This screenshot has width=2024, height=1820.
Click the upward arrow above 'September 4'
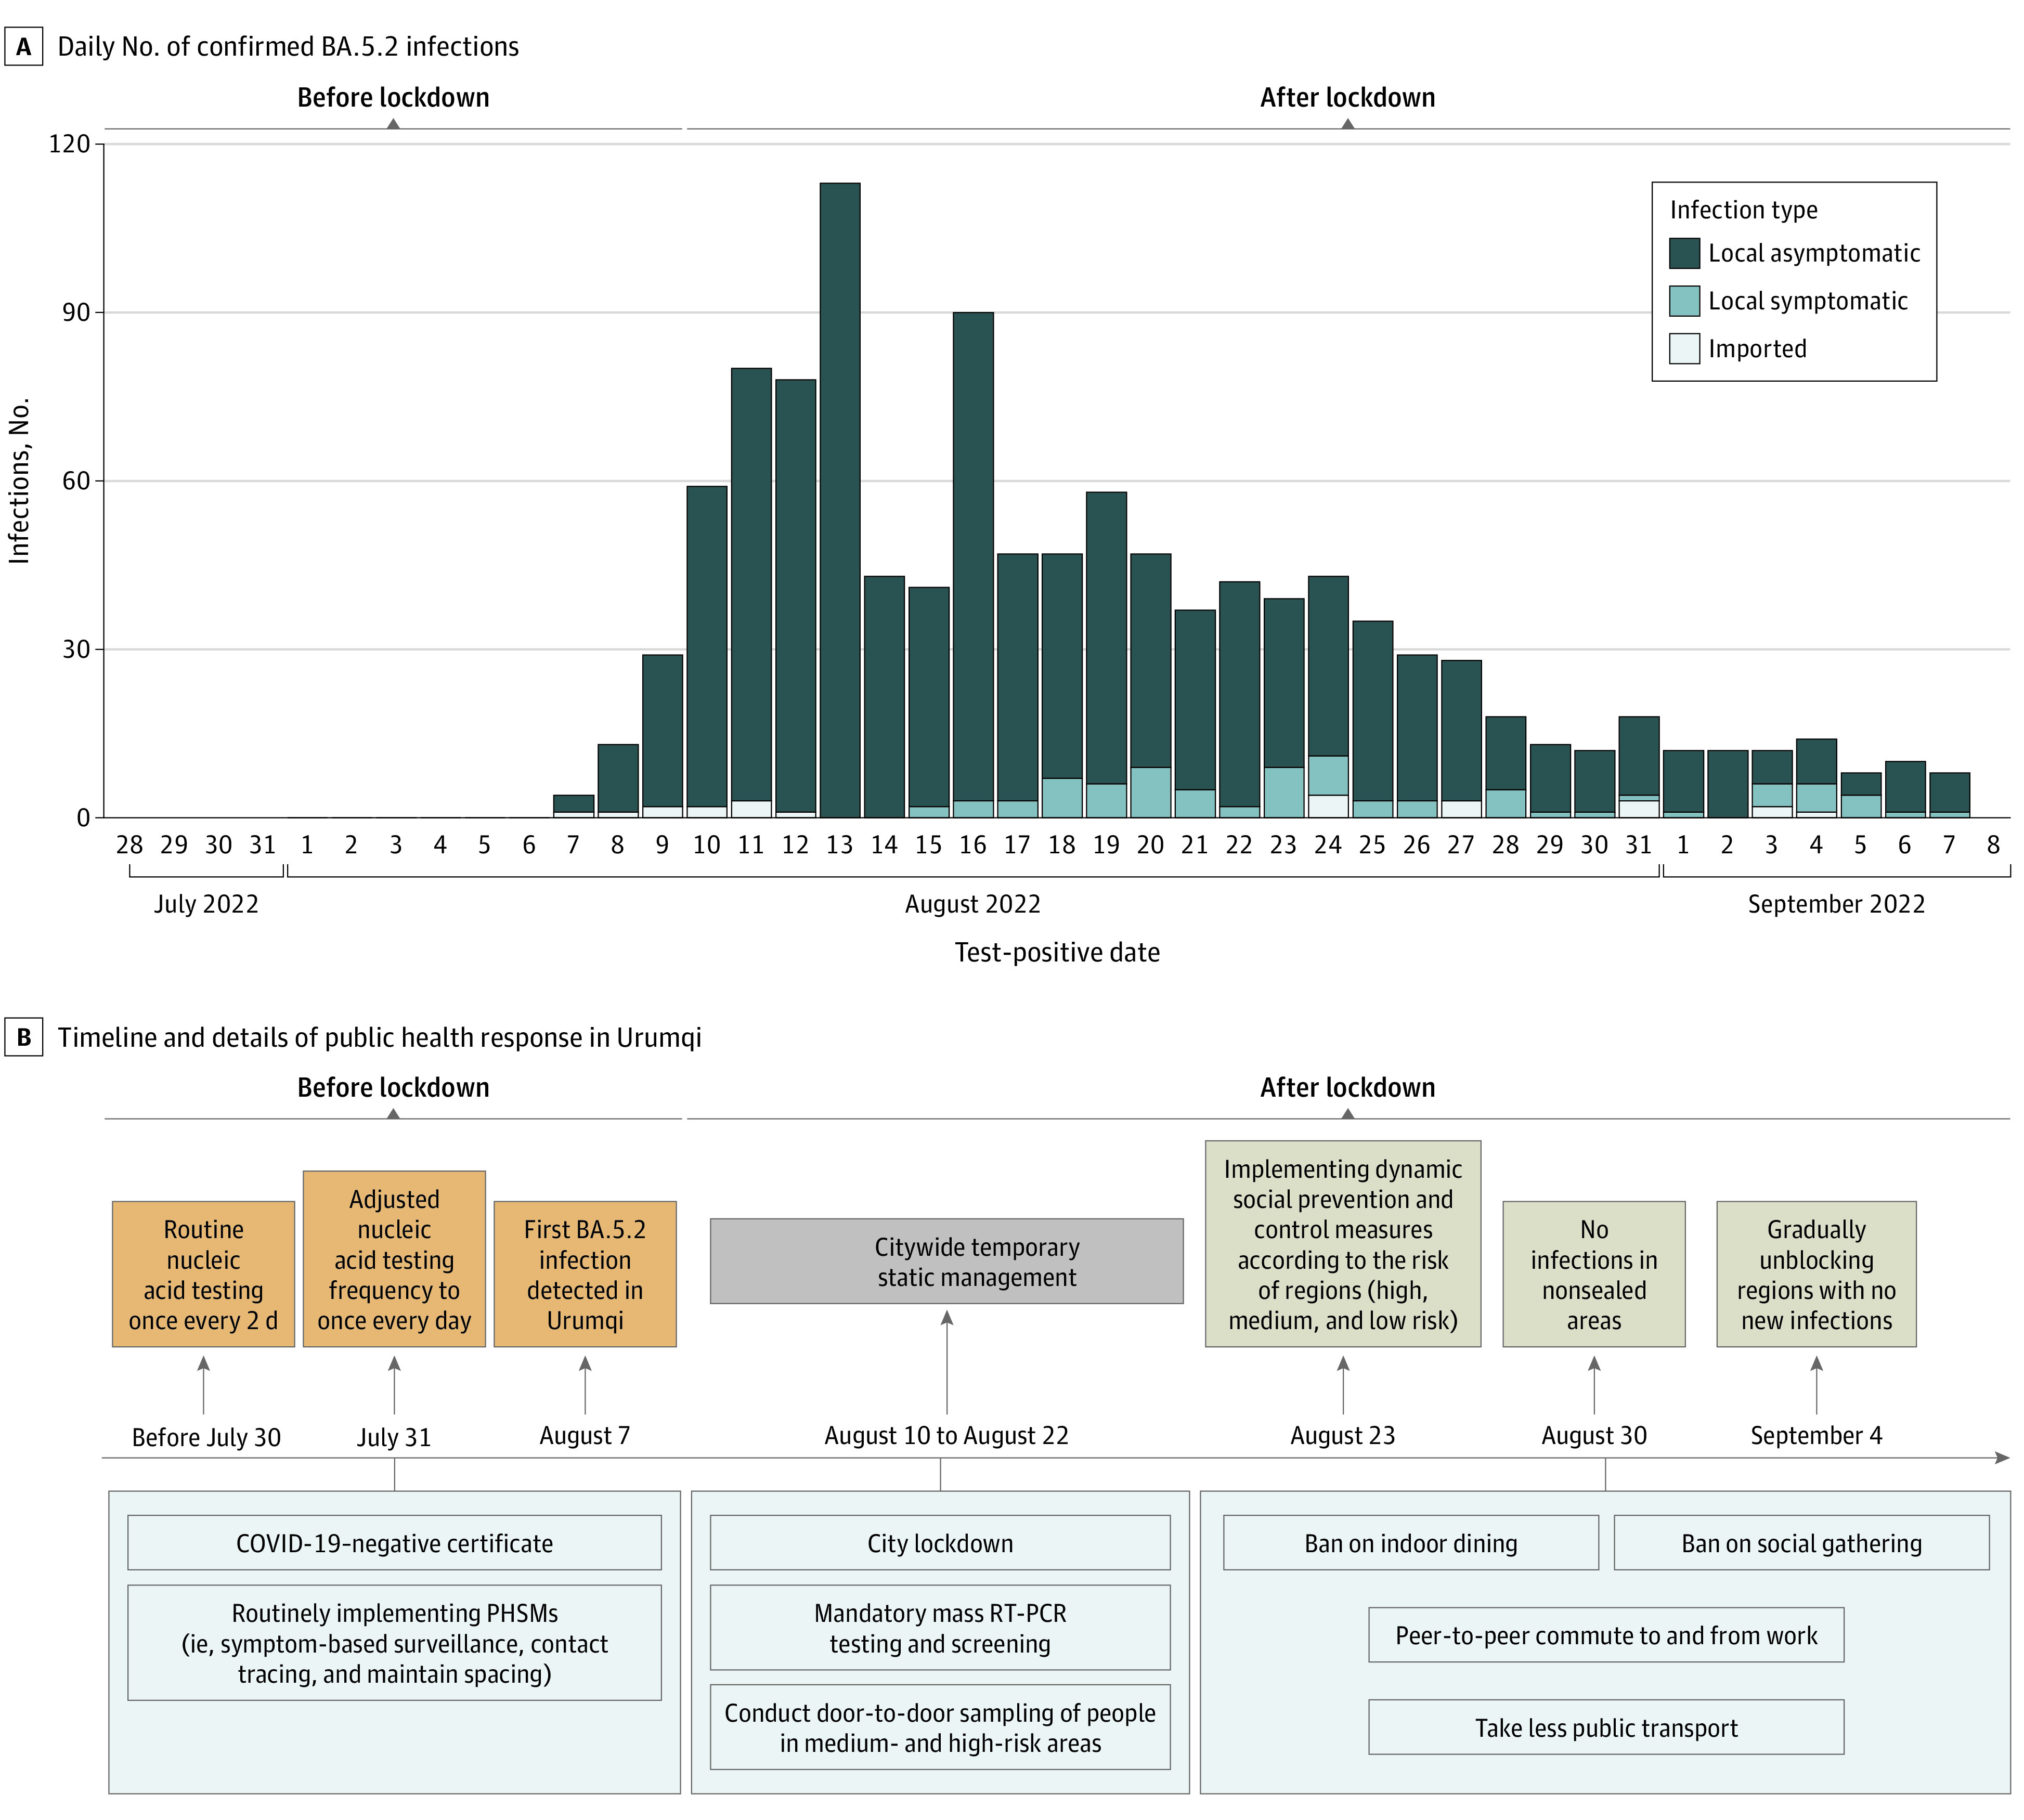pos(1817,1385)
